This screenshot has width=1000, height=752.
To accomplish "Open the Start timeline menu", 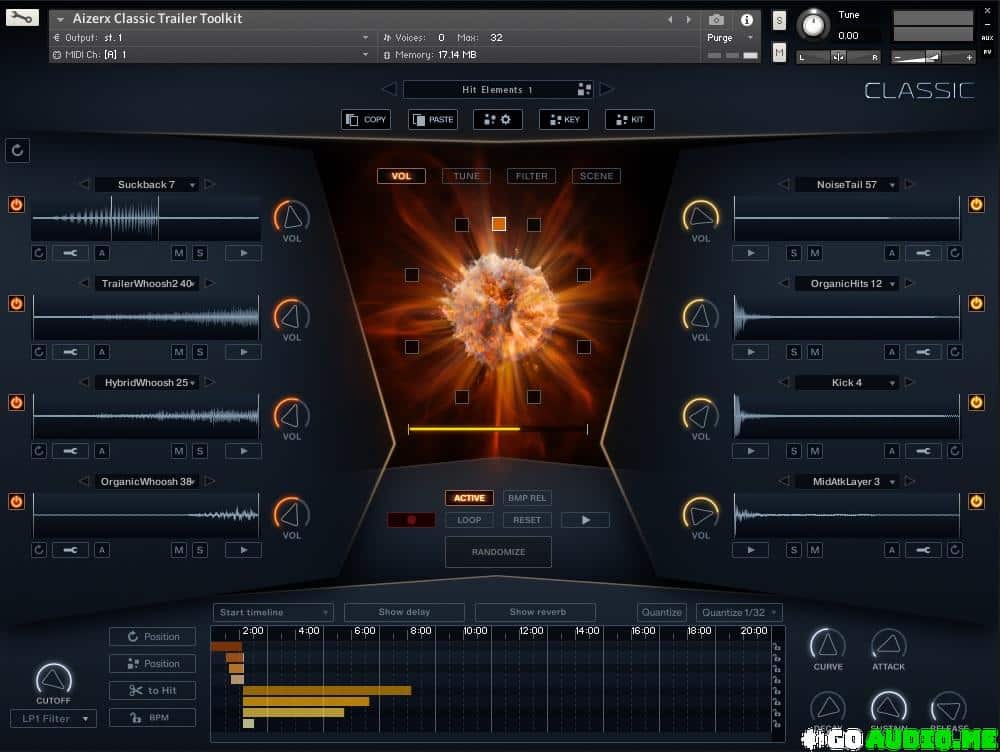I will [274, 612].
